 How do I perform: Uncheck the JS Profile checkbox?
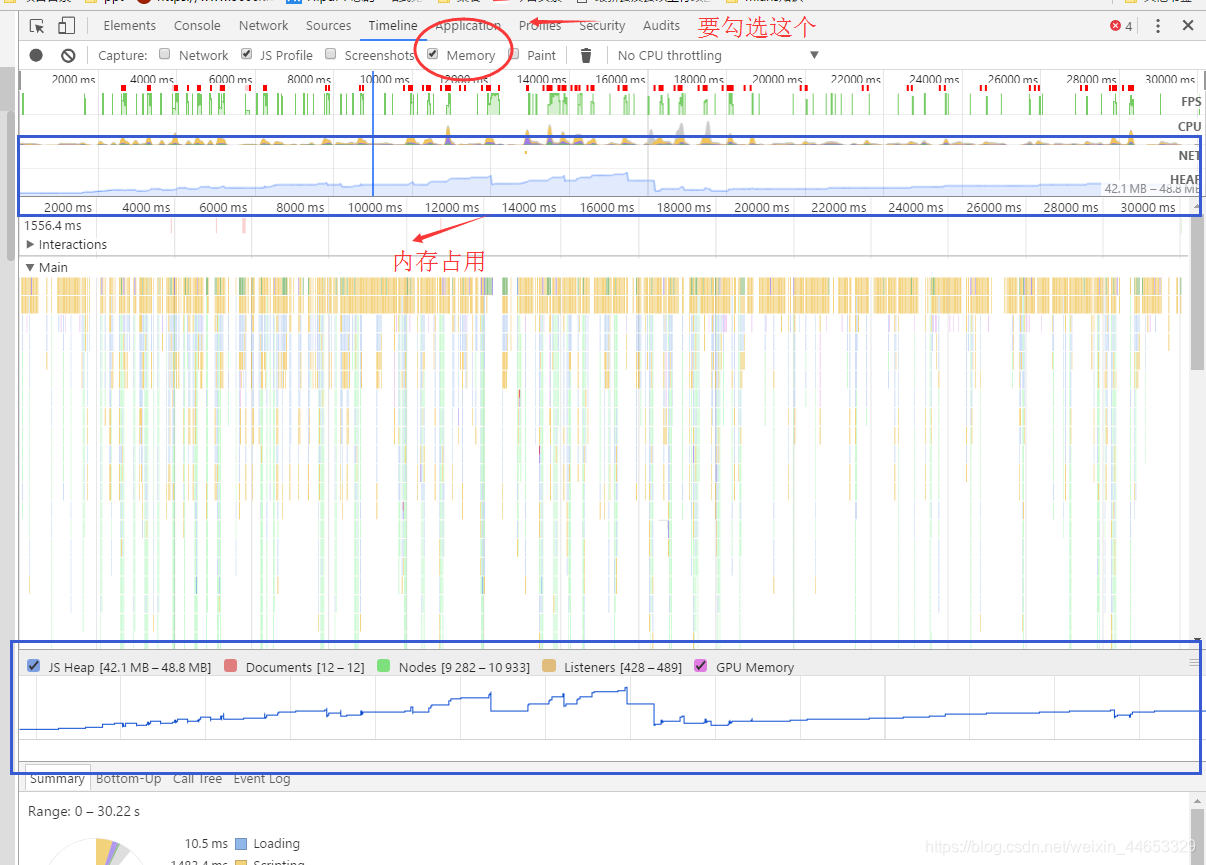click(247, 54)
